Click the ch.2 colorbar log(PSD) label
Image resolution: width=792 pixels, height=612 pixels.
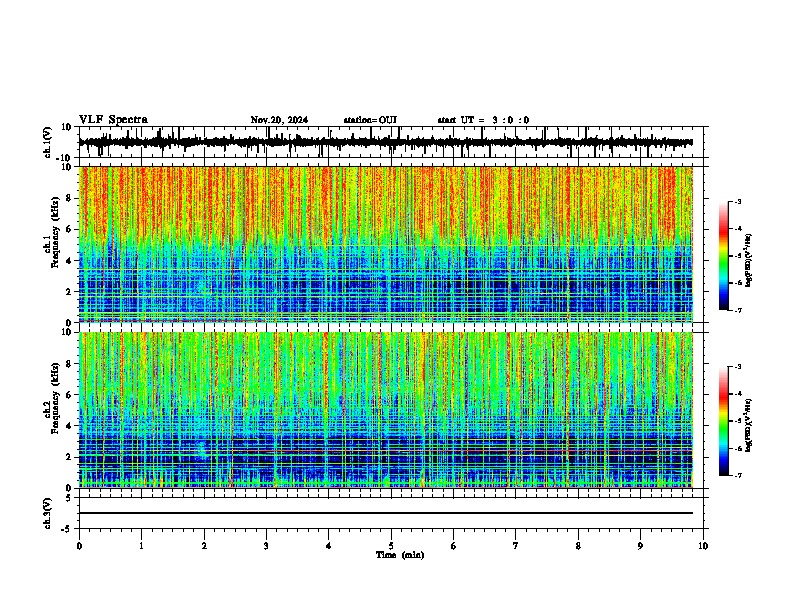(x=749, y=425)
